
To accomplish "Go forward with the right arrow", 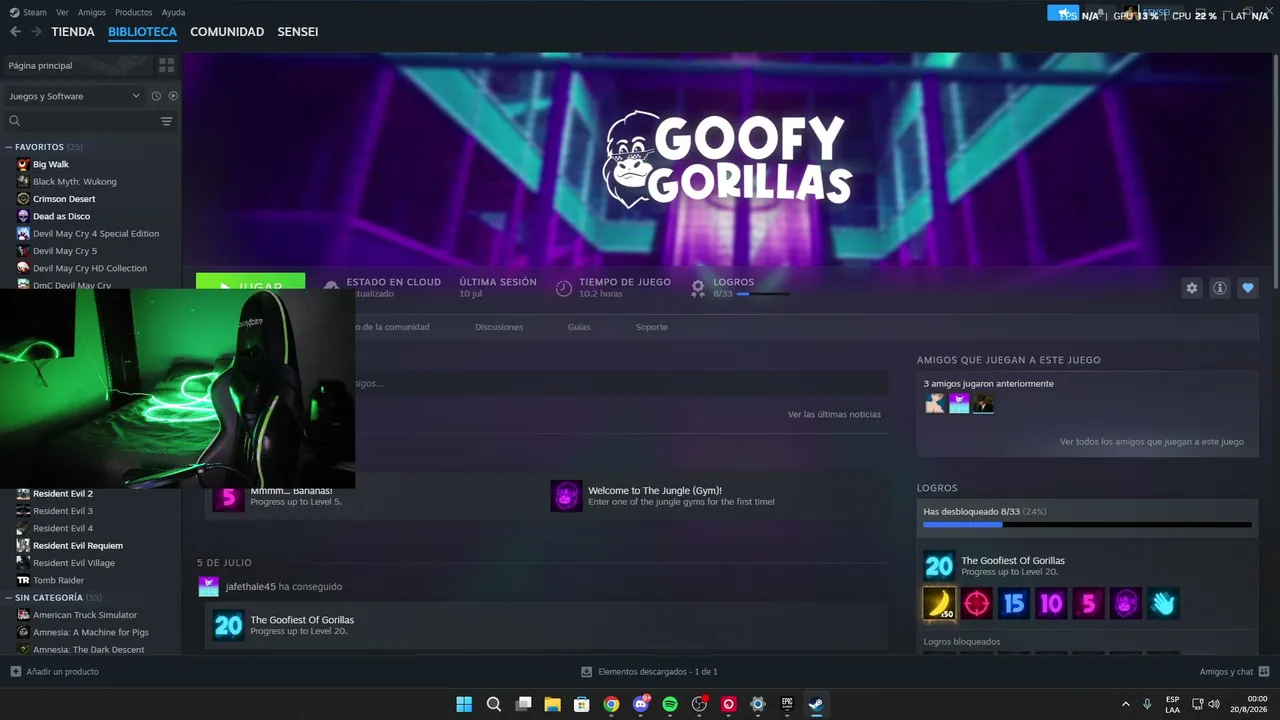I will [36, 32].
